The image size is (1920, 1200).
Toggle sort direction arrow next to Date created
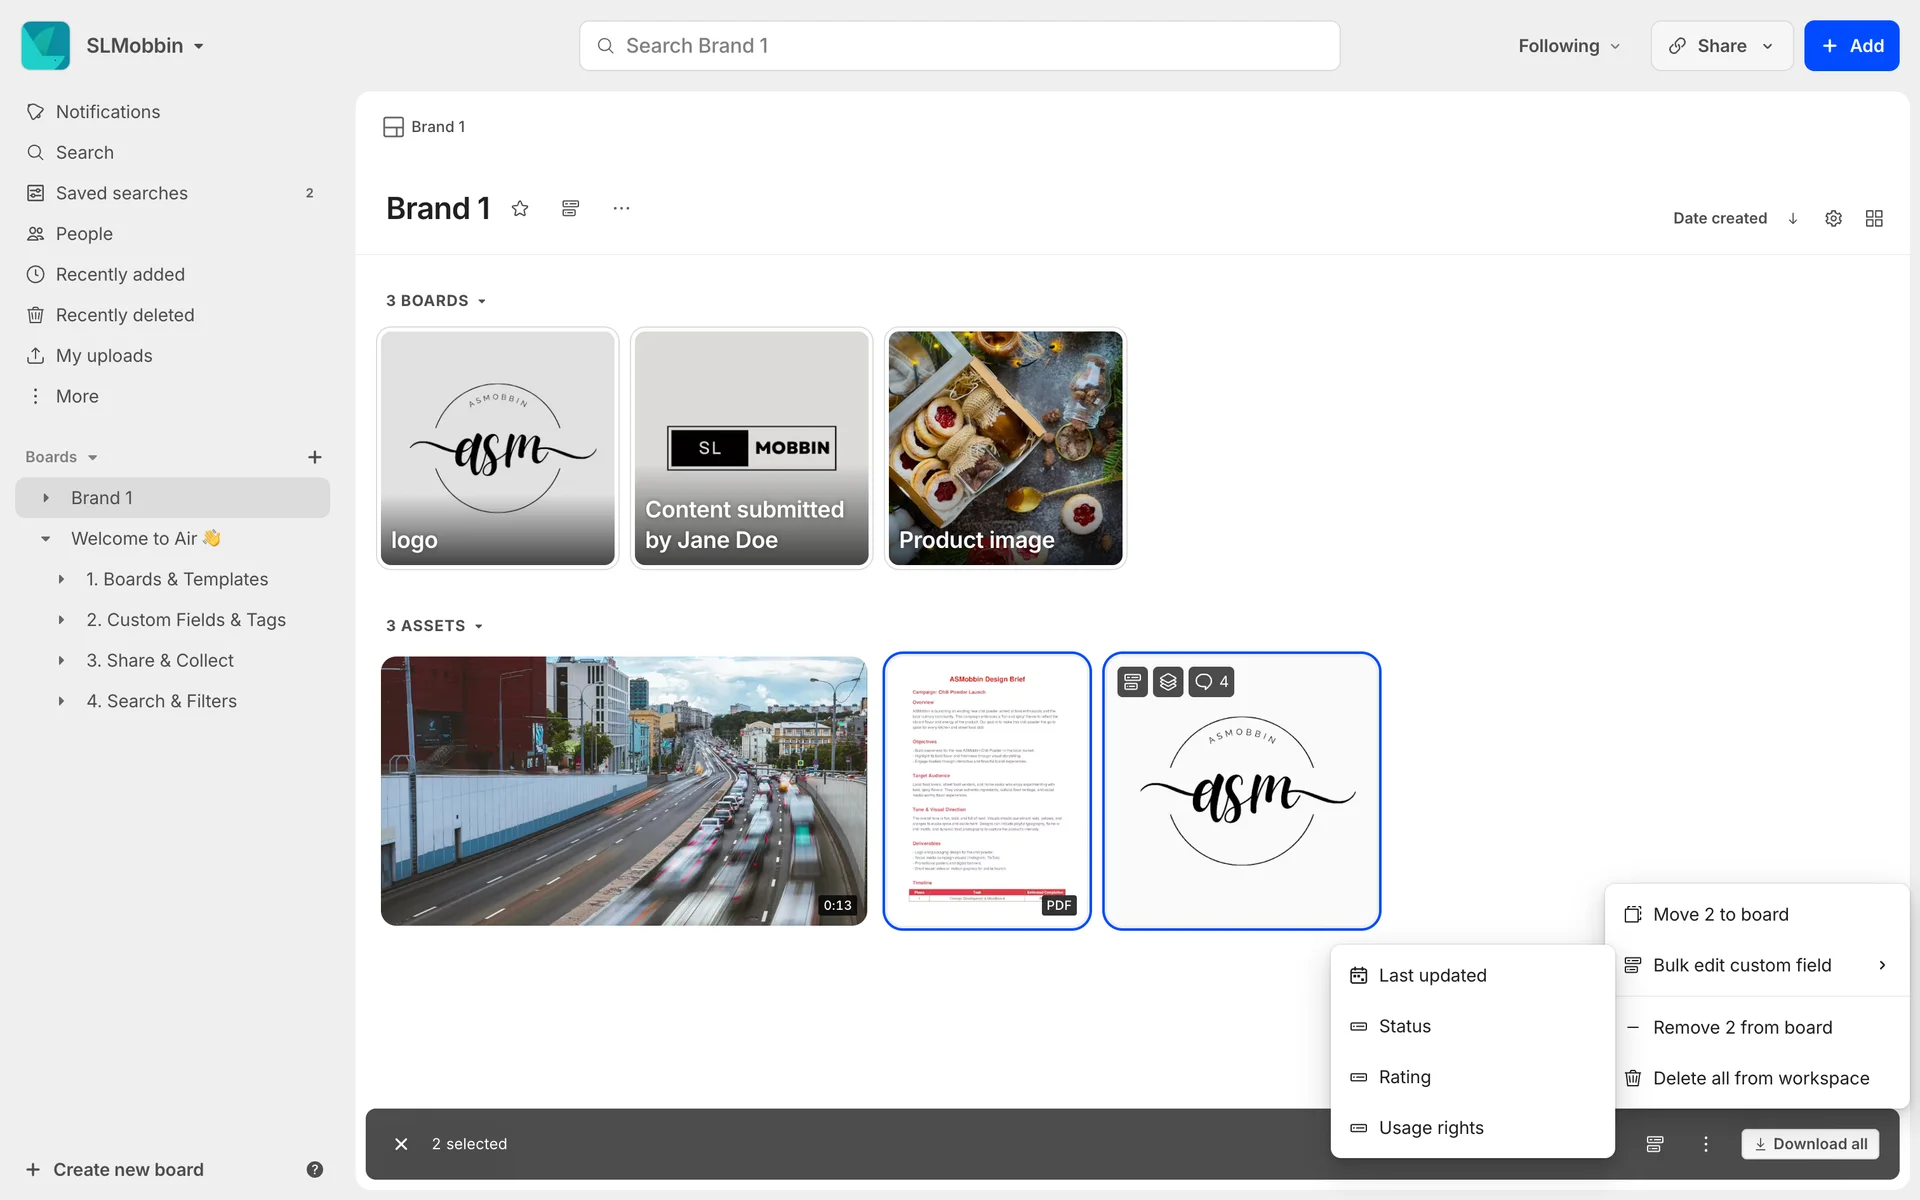(1793, 218)
